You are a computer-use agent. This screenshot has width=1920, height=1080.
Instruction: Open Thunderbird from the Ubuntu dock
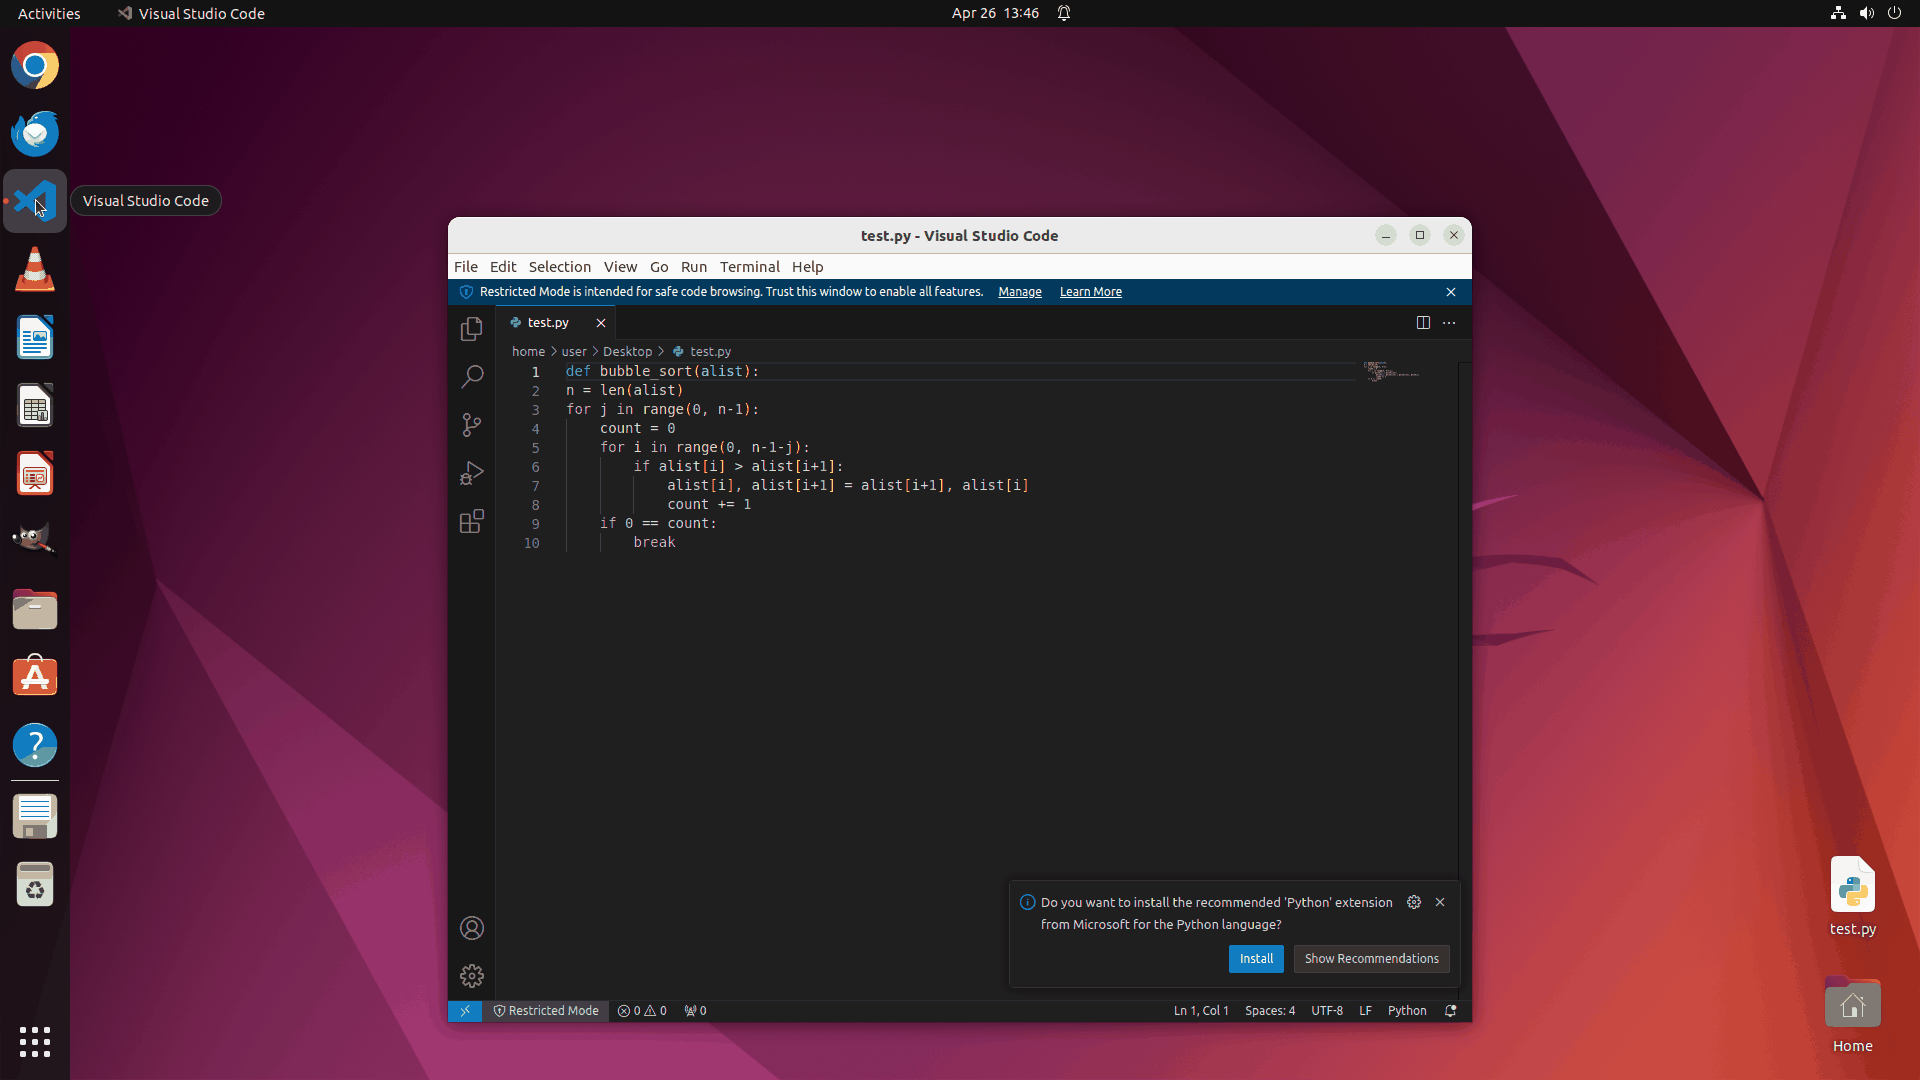click(x=35, y=133)
